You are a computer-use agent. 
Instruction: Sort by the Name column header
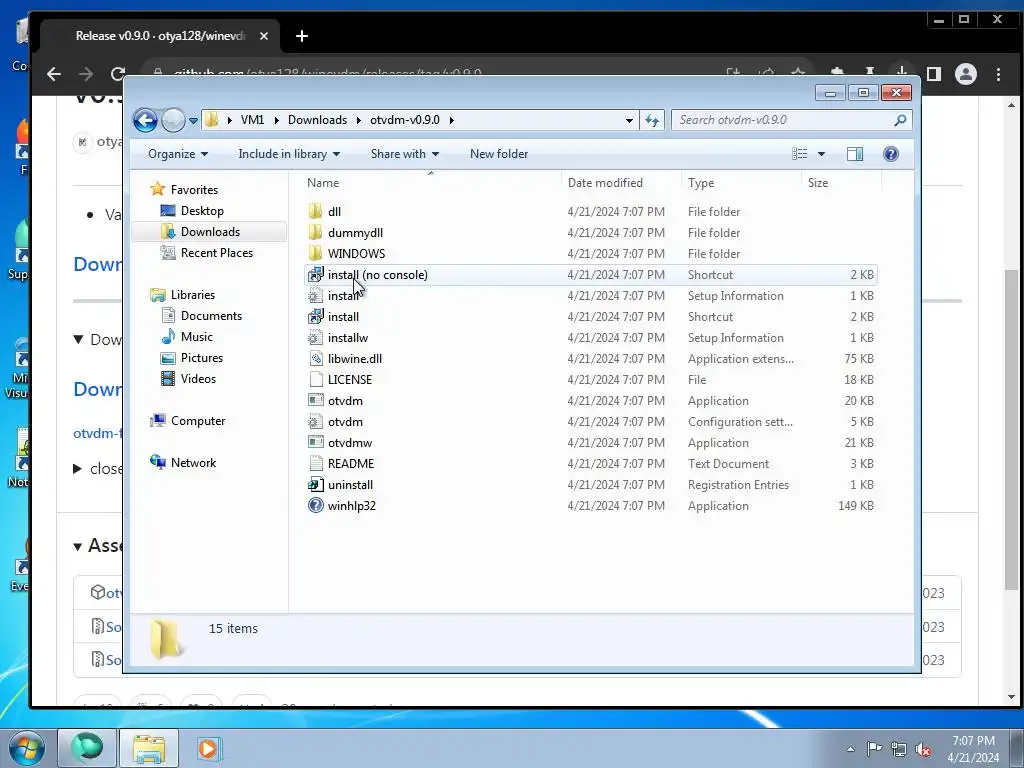[x=431, y=183]
